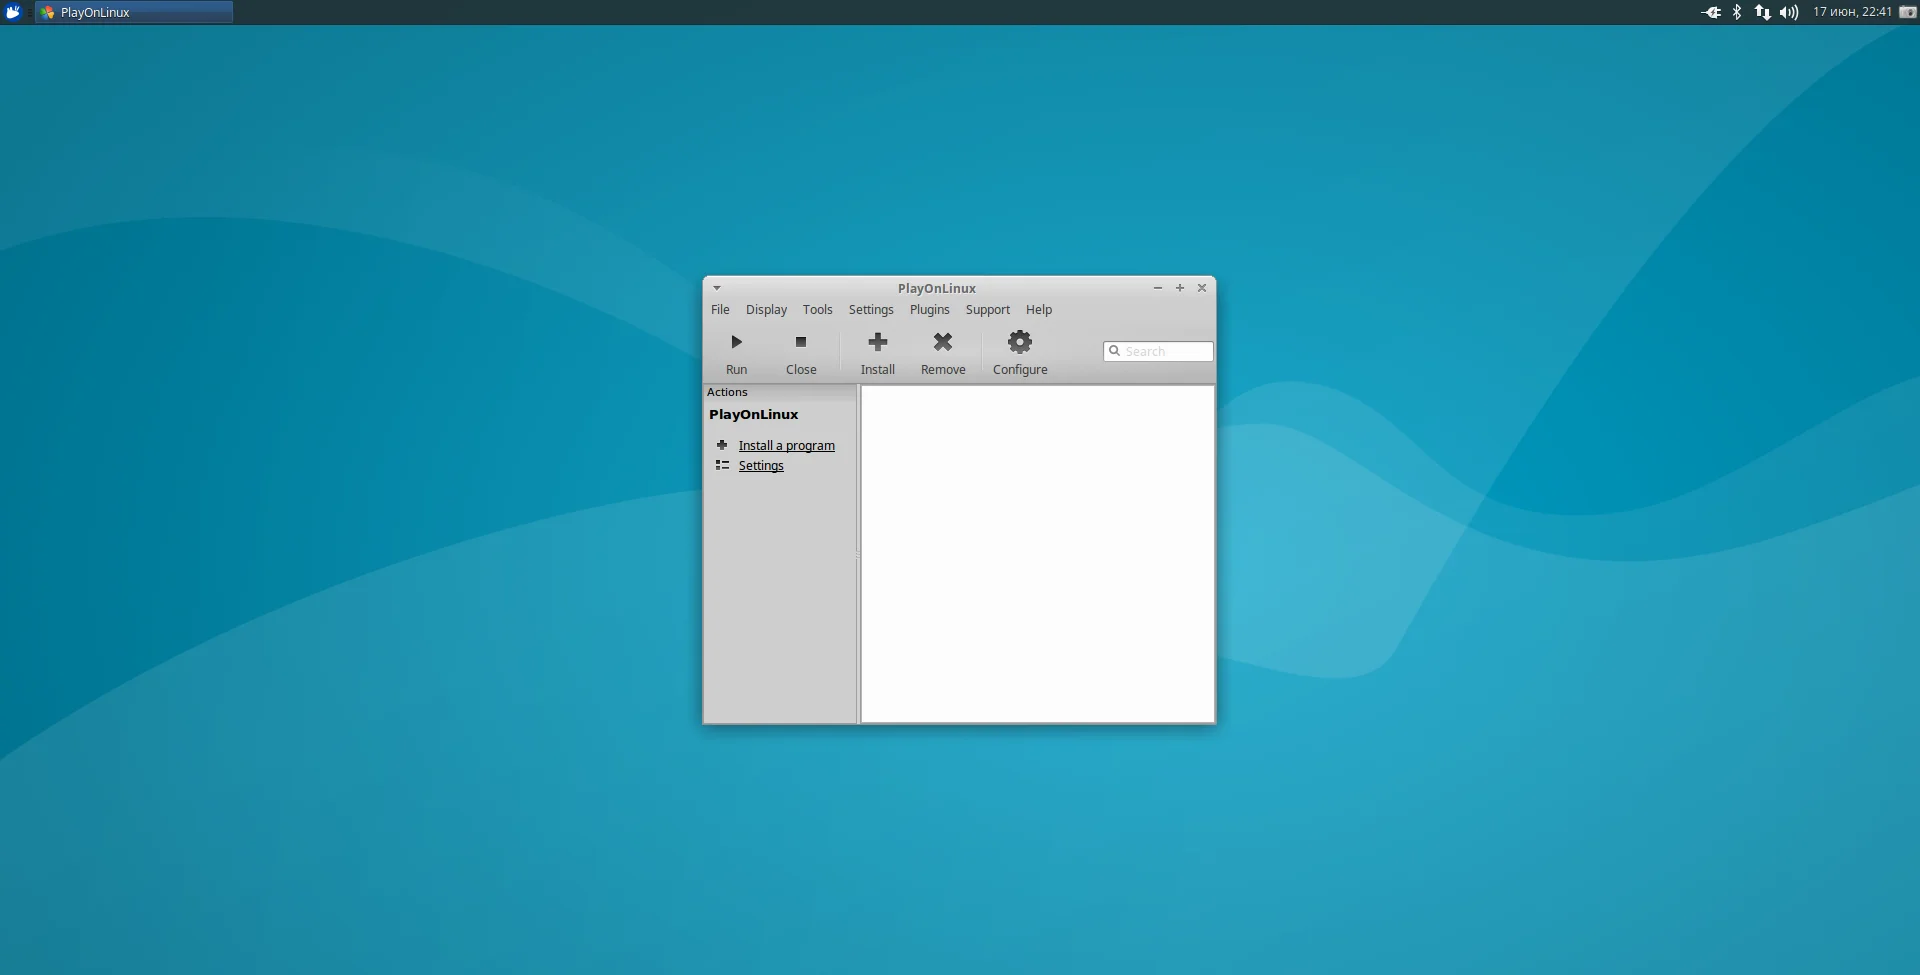This screenshot has height=975, width=1920.
Task: Close the PlayOnLinux window
Action: coord(1202,288)
